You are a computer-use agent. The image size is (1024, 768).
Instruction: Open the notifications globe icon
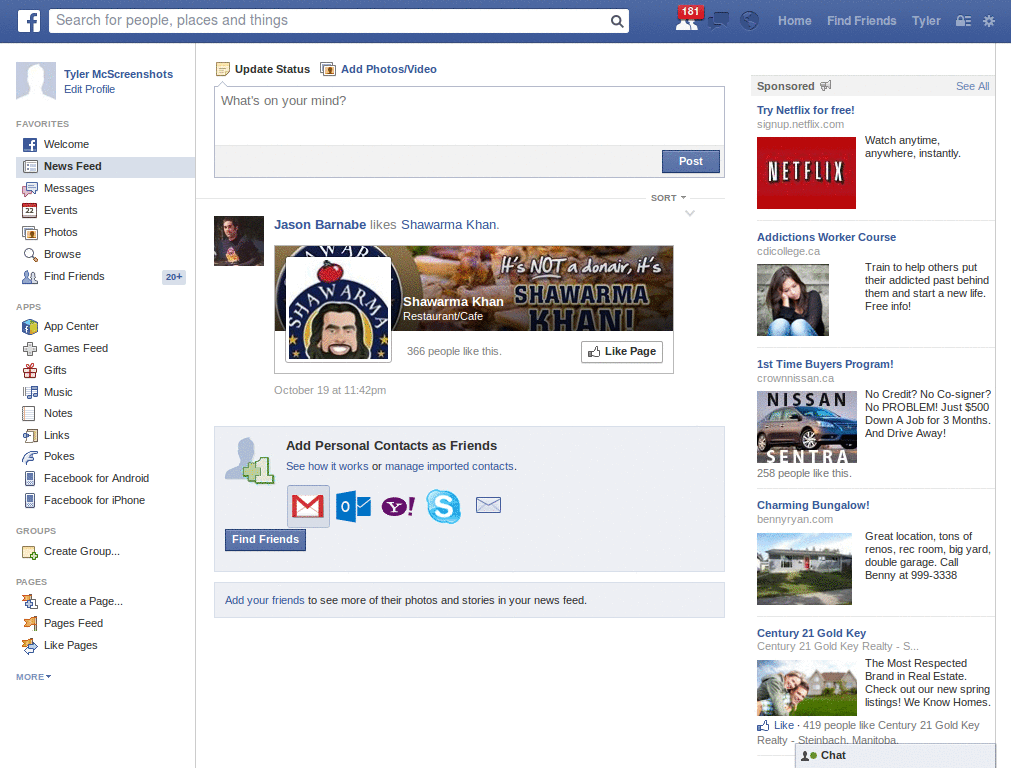pos(749,20)
